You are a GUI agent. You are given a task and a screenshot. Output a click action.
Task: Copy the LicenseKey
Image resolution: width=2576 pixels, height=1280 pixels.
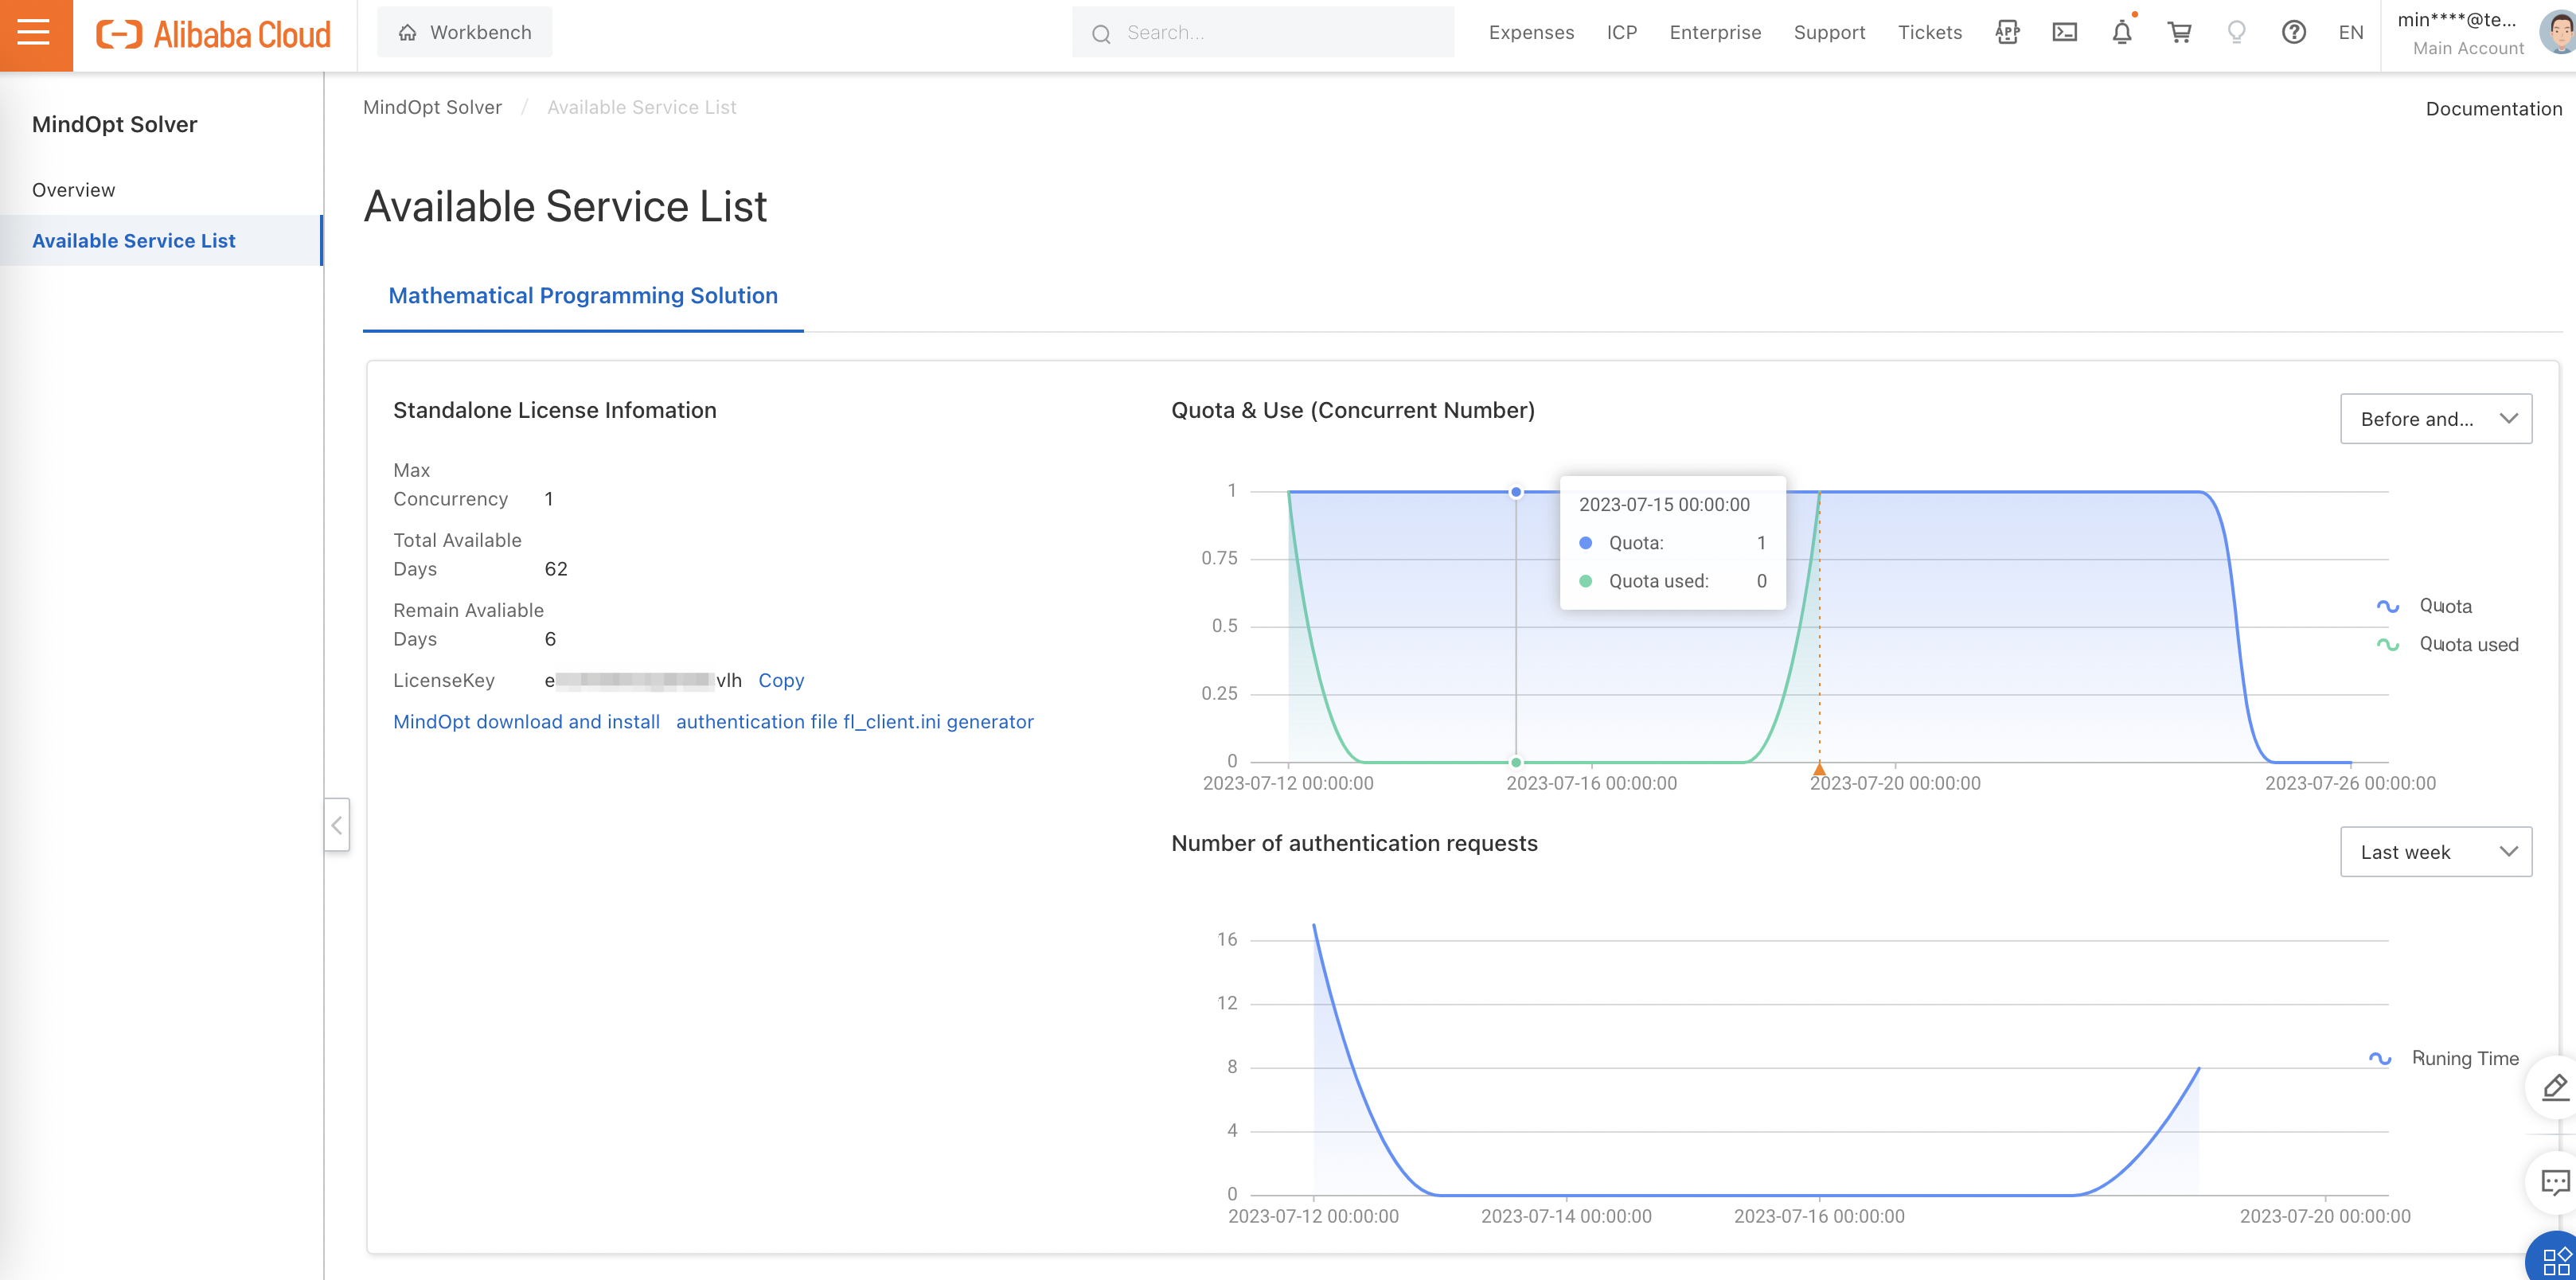pyautogui.click(x=780, y=680)
